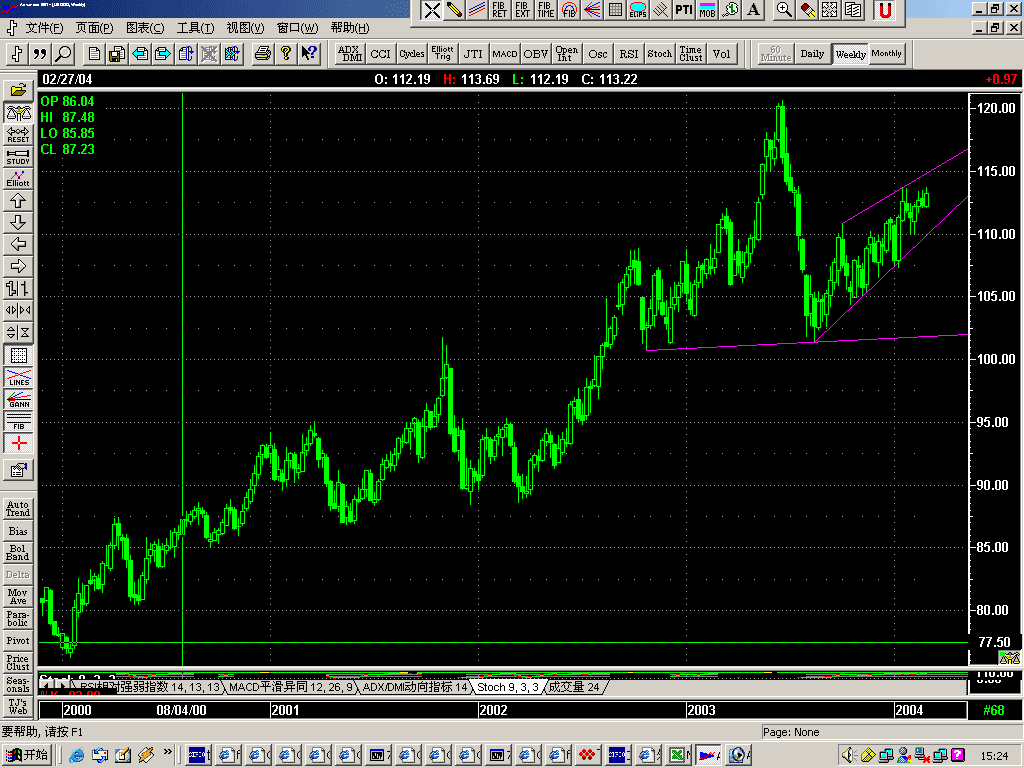Apply Bol Band from the sidebar
Viewport: 1024px width, 768px height.
click(18, 552)
